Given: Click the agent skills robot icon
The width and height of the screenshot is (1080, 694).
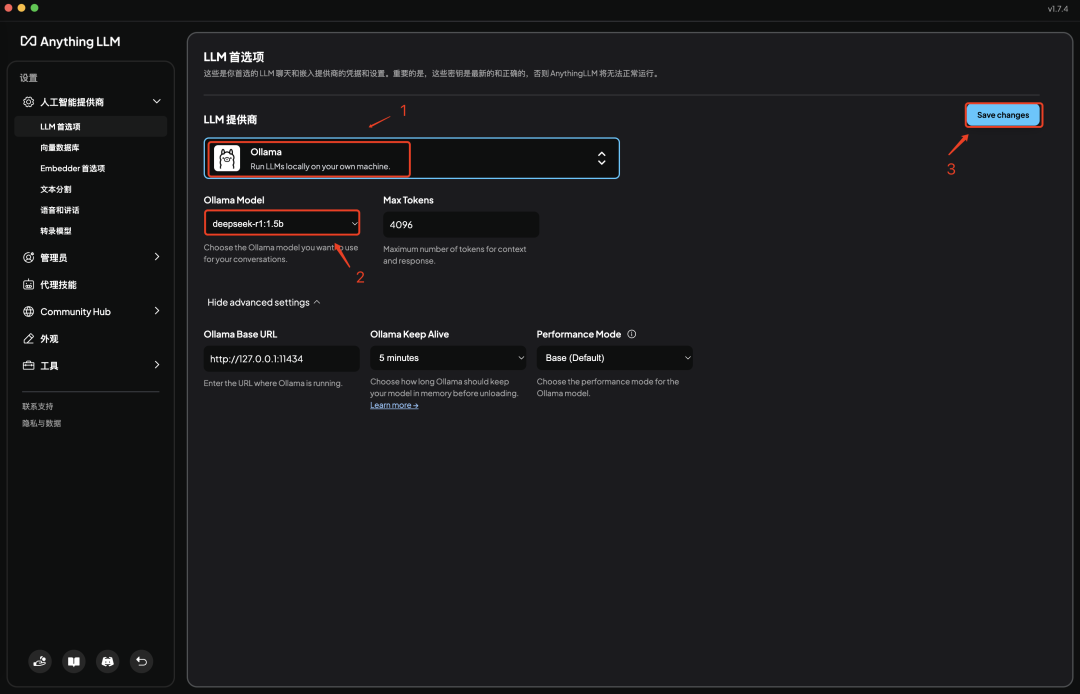Looking at the screenshot, I should click(x=28, y=284).
